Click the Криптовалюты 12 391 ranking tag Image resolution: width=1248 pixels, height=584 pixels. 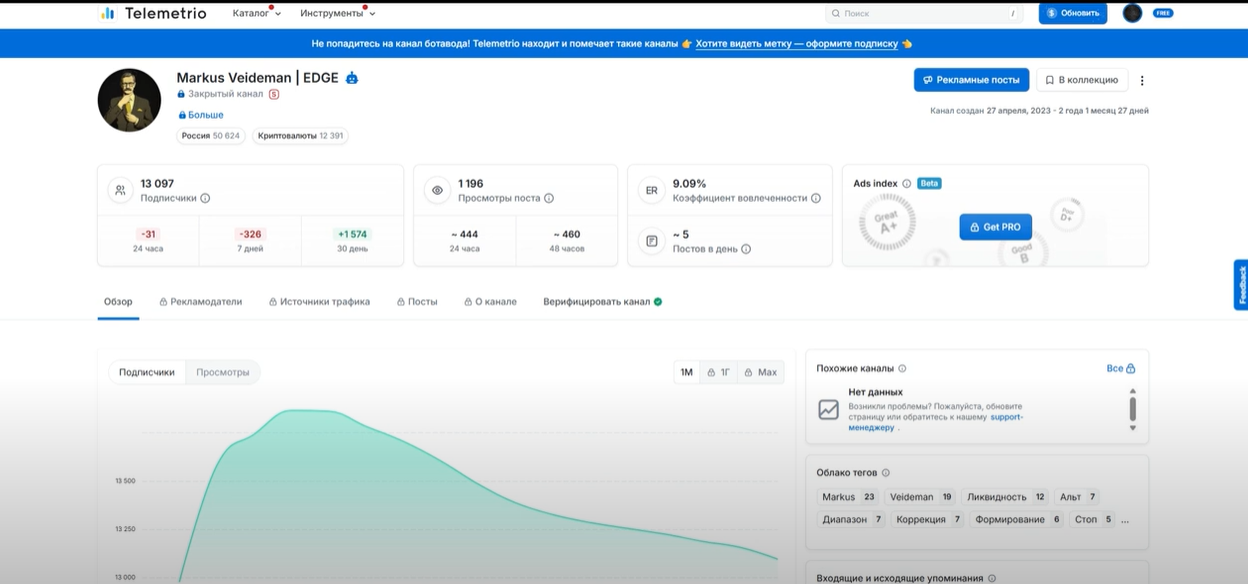pos(300,136)
